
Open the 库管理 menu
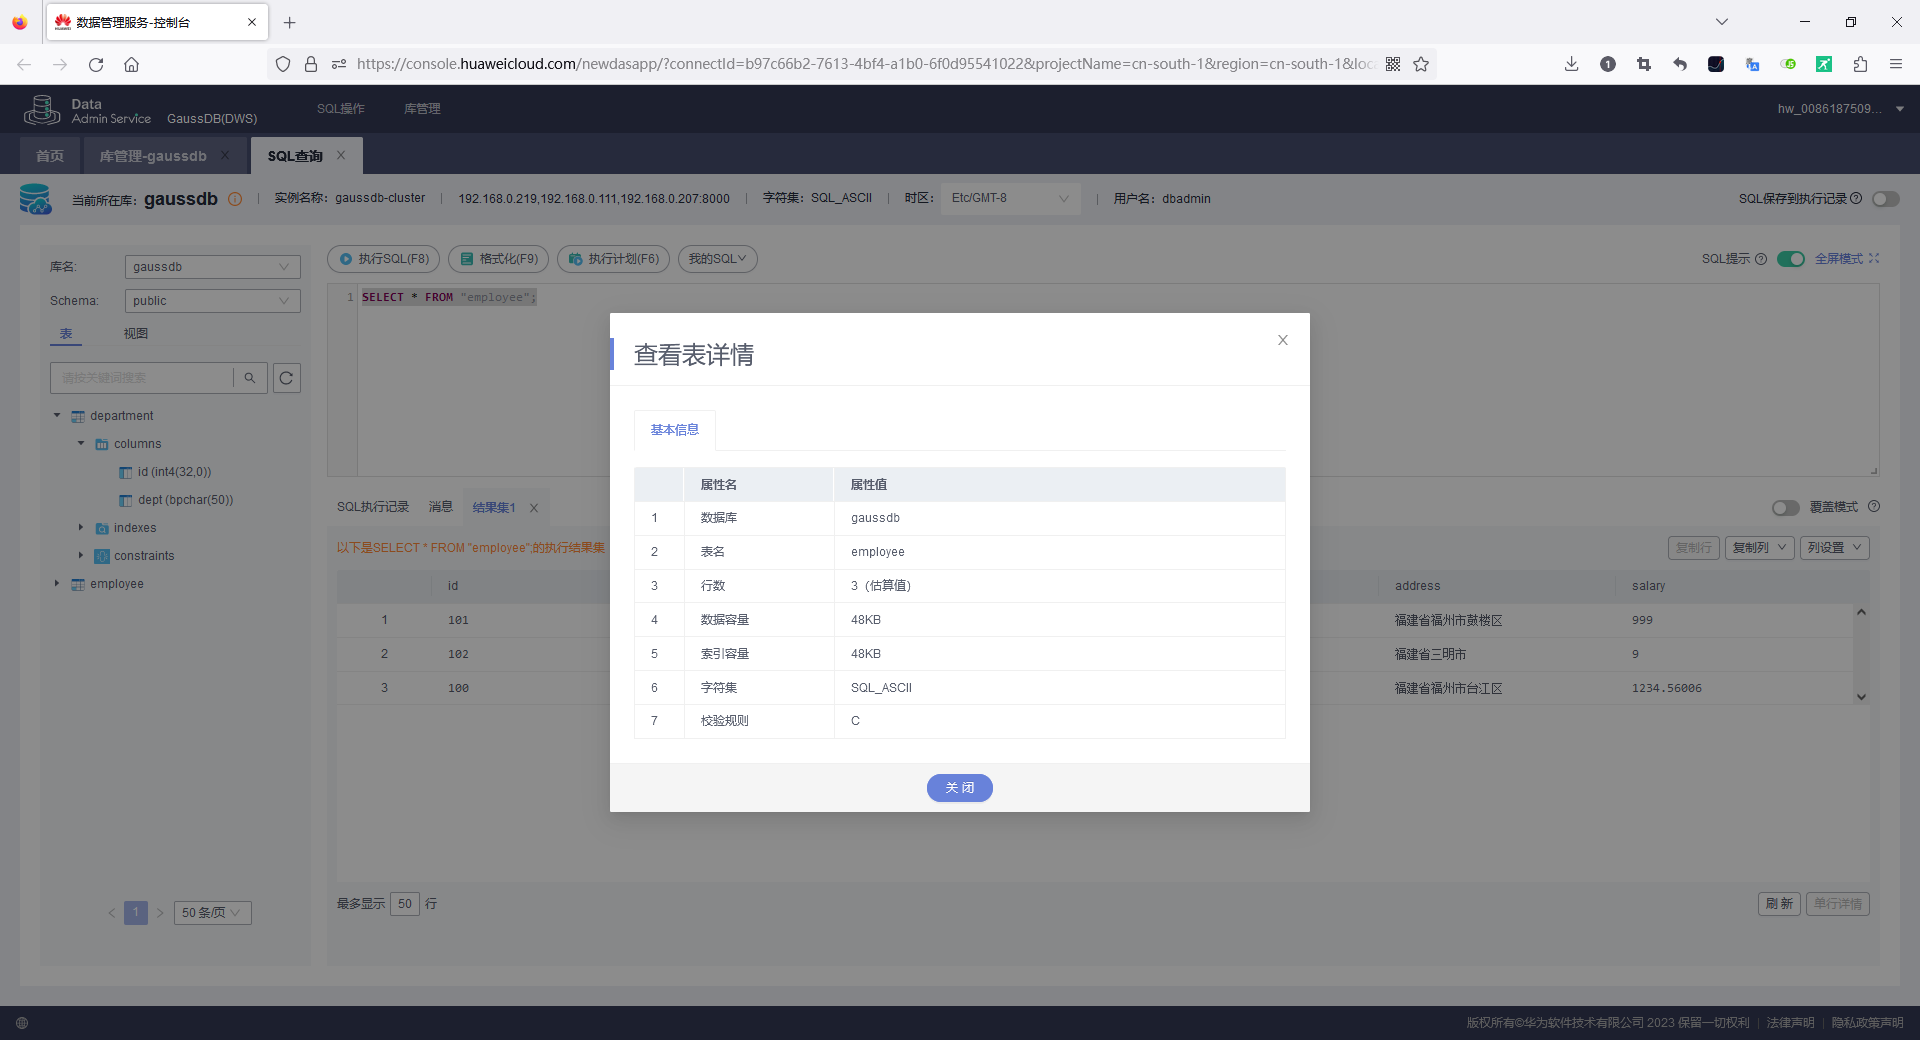[422, 109]
